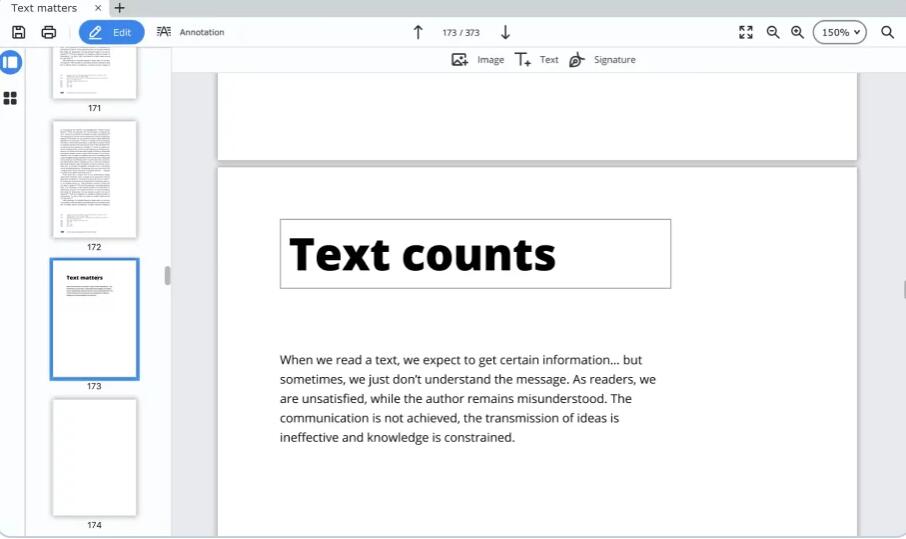
Task: Click the Text counts heading box
Action: (x=476, y=254)
